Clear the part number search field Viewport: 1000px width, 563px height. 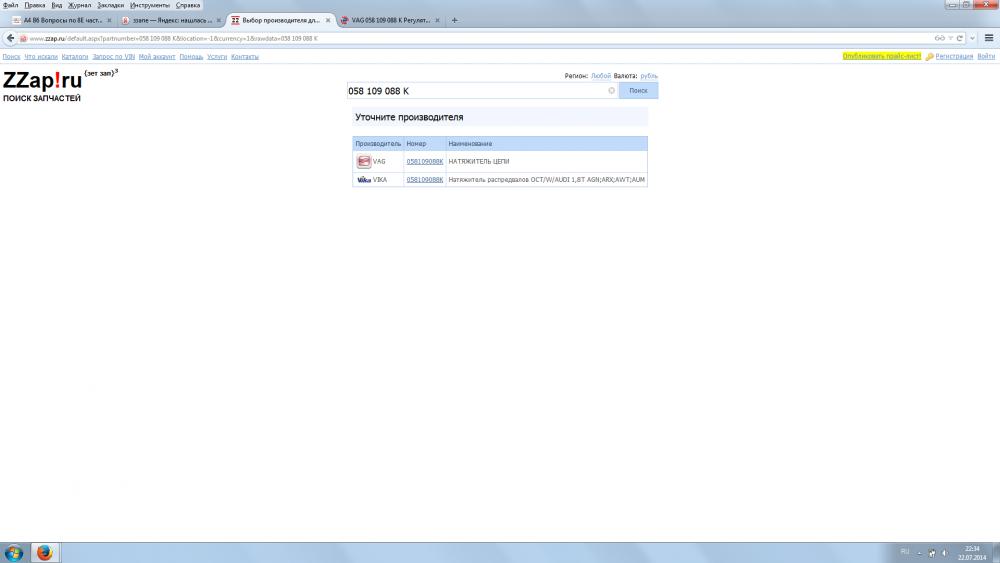coord(612,91)
